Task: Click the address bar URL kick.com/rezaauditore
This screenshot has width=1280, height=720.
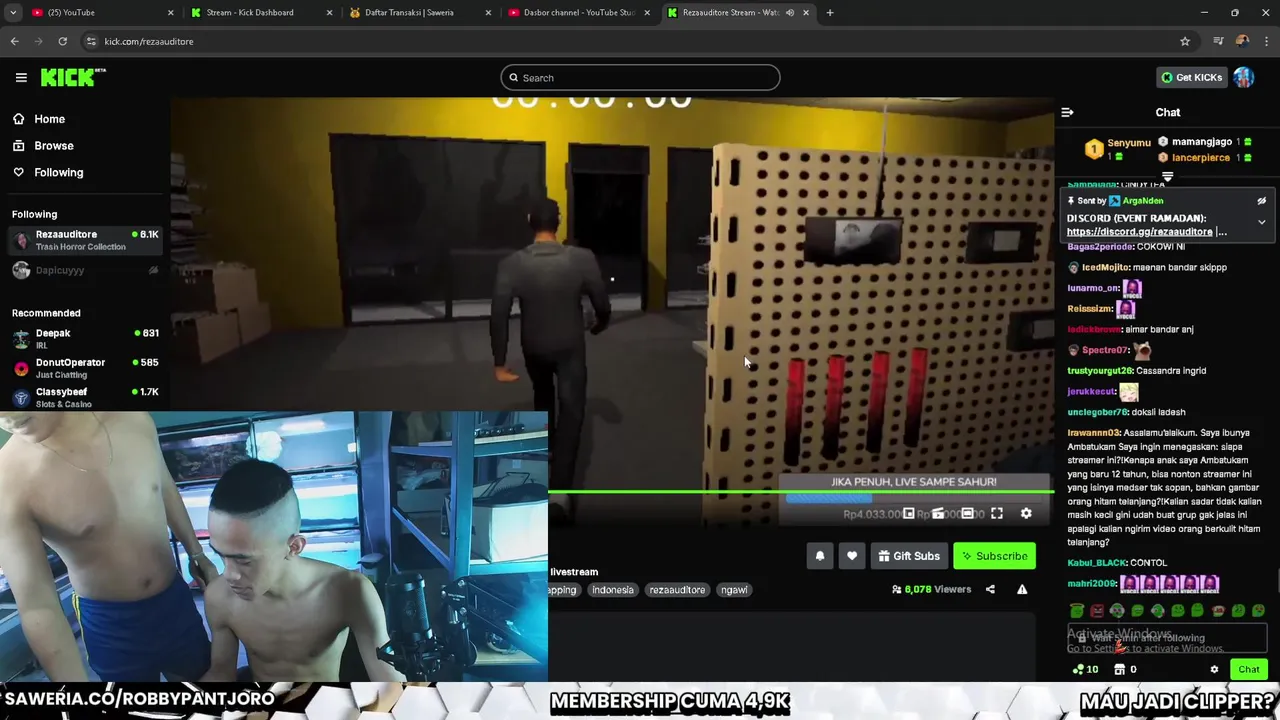Action: pos(149,41)
